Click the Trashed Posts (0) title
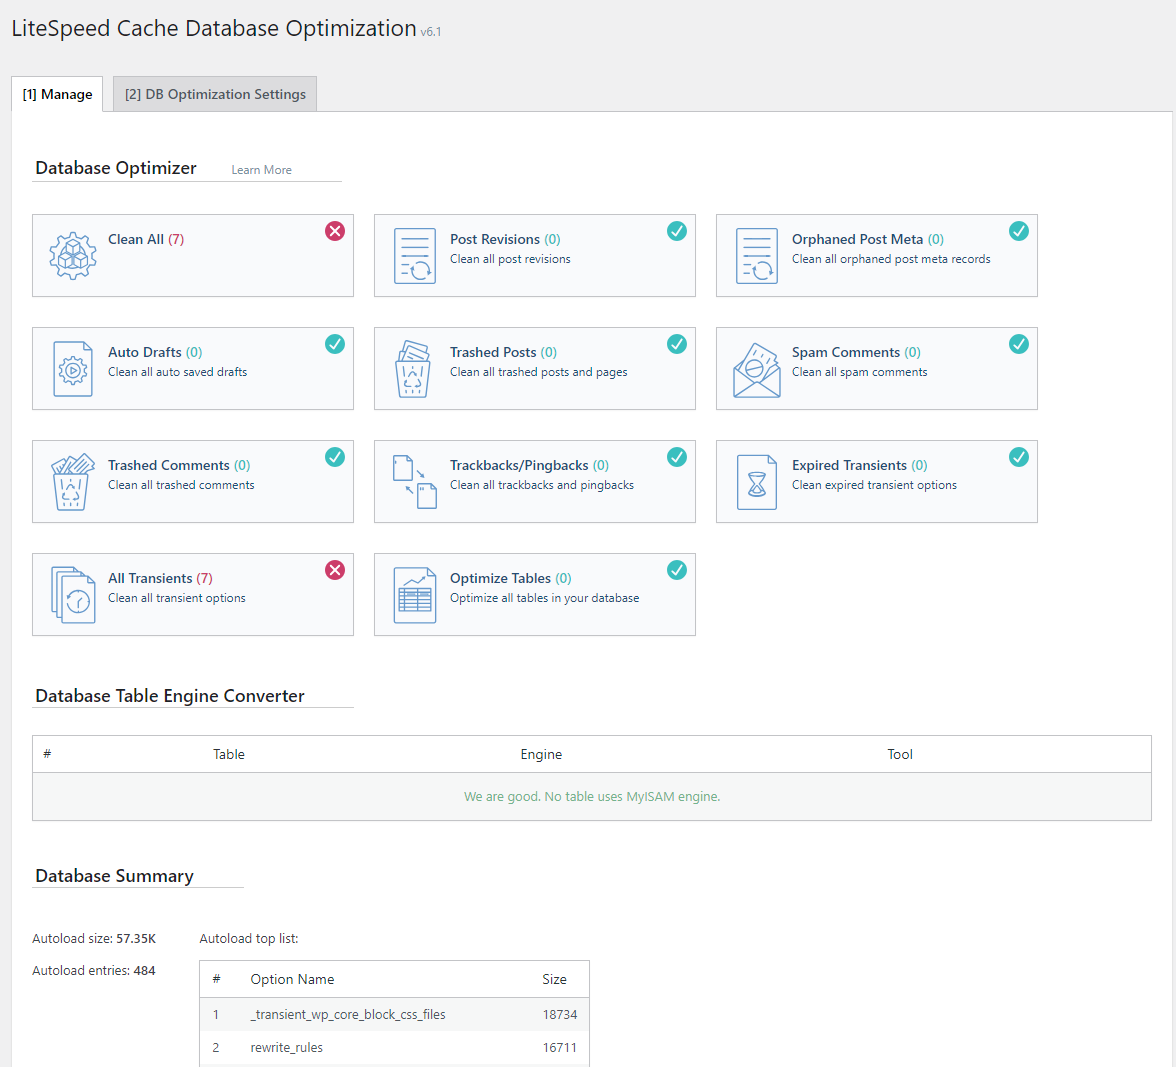 (503, 352)
